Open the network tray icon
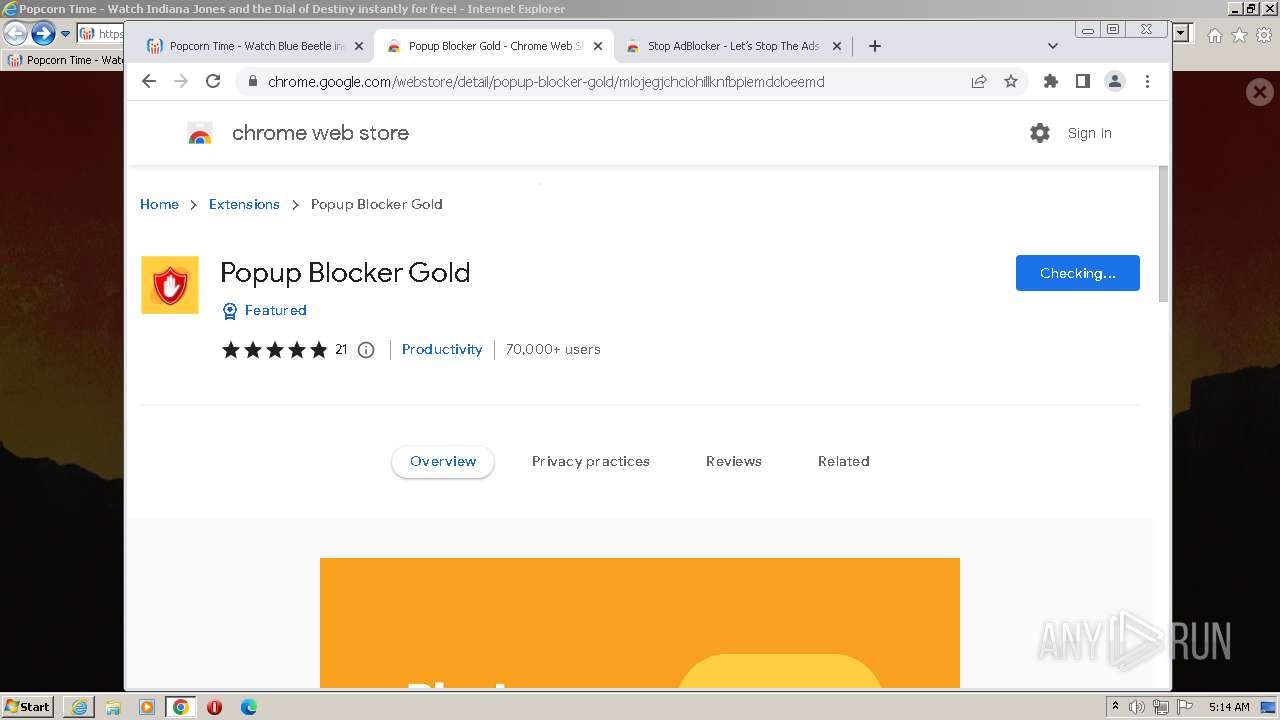 tap(1160, 707)
